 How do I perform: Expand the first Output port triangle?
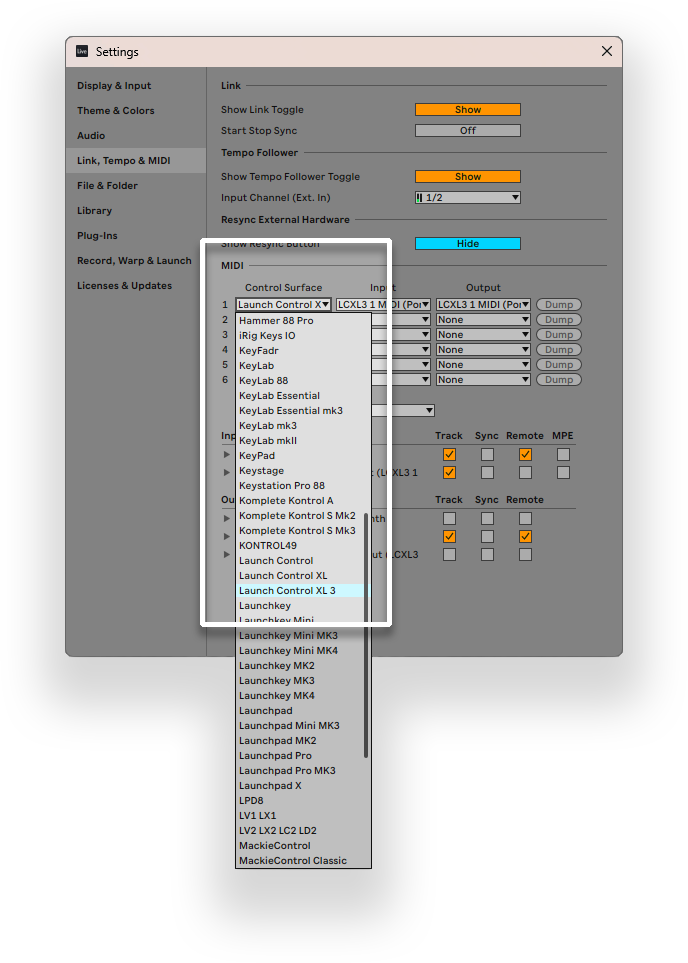pos(227,518)
